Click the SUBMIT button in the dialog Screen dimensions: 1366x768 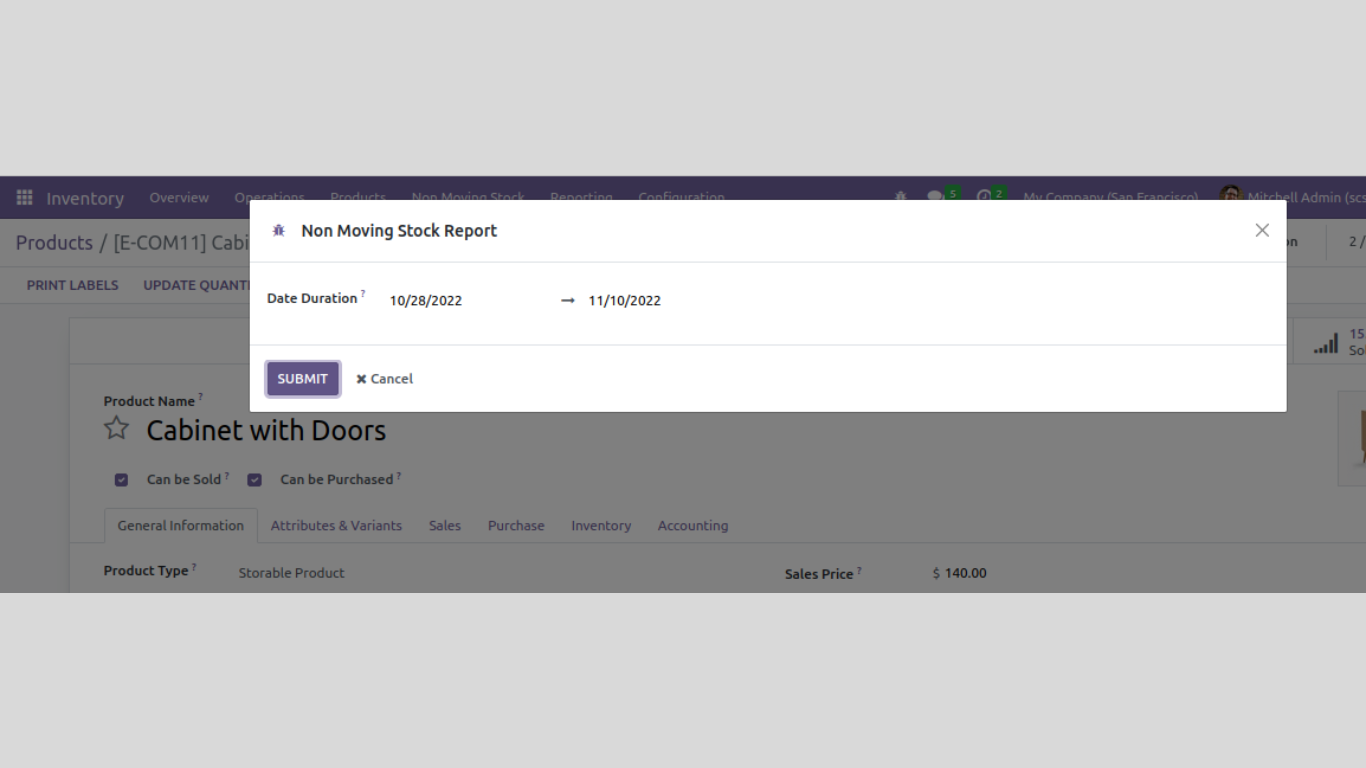coord(302,379)
